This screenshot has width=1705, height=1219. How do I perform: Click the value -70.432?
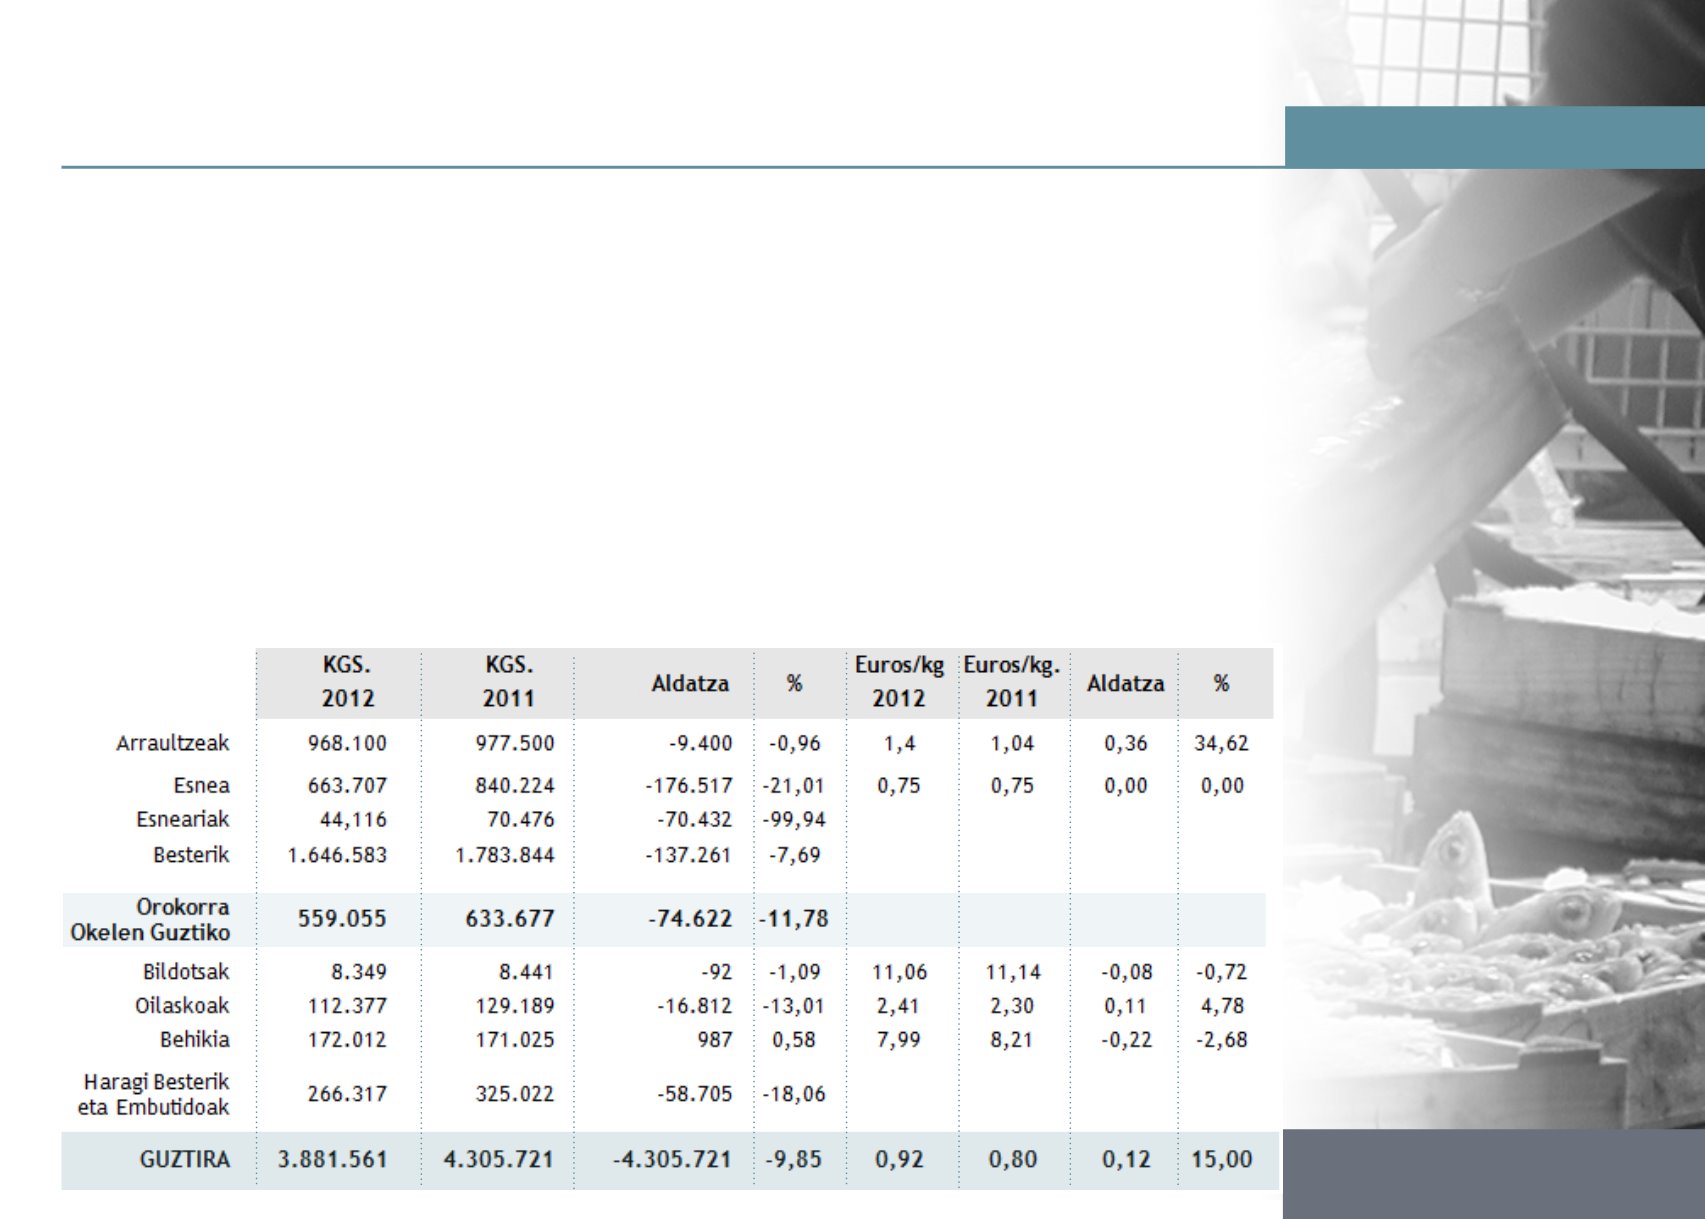[694, 819]
